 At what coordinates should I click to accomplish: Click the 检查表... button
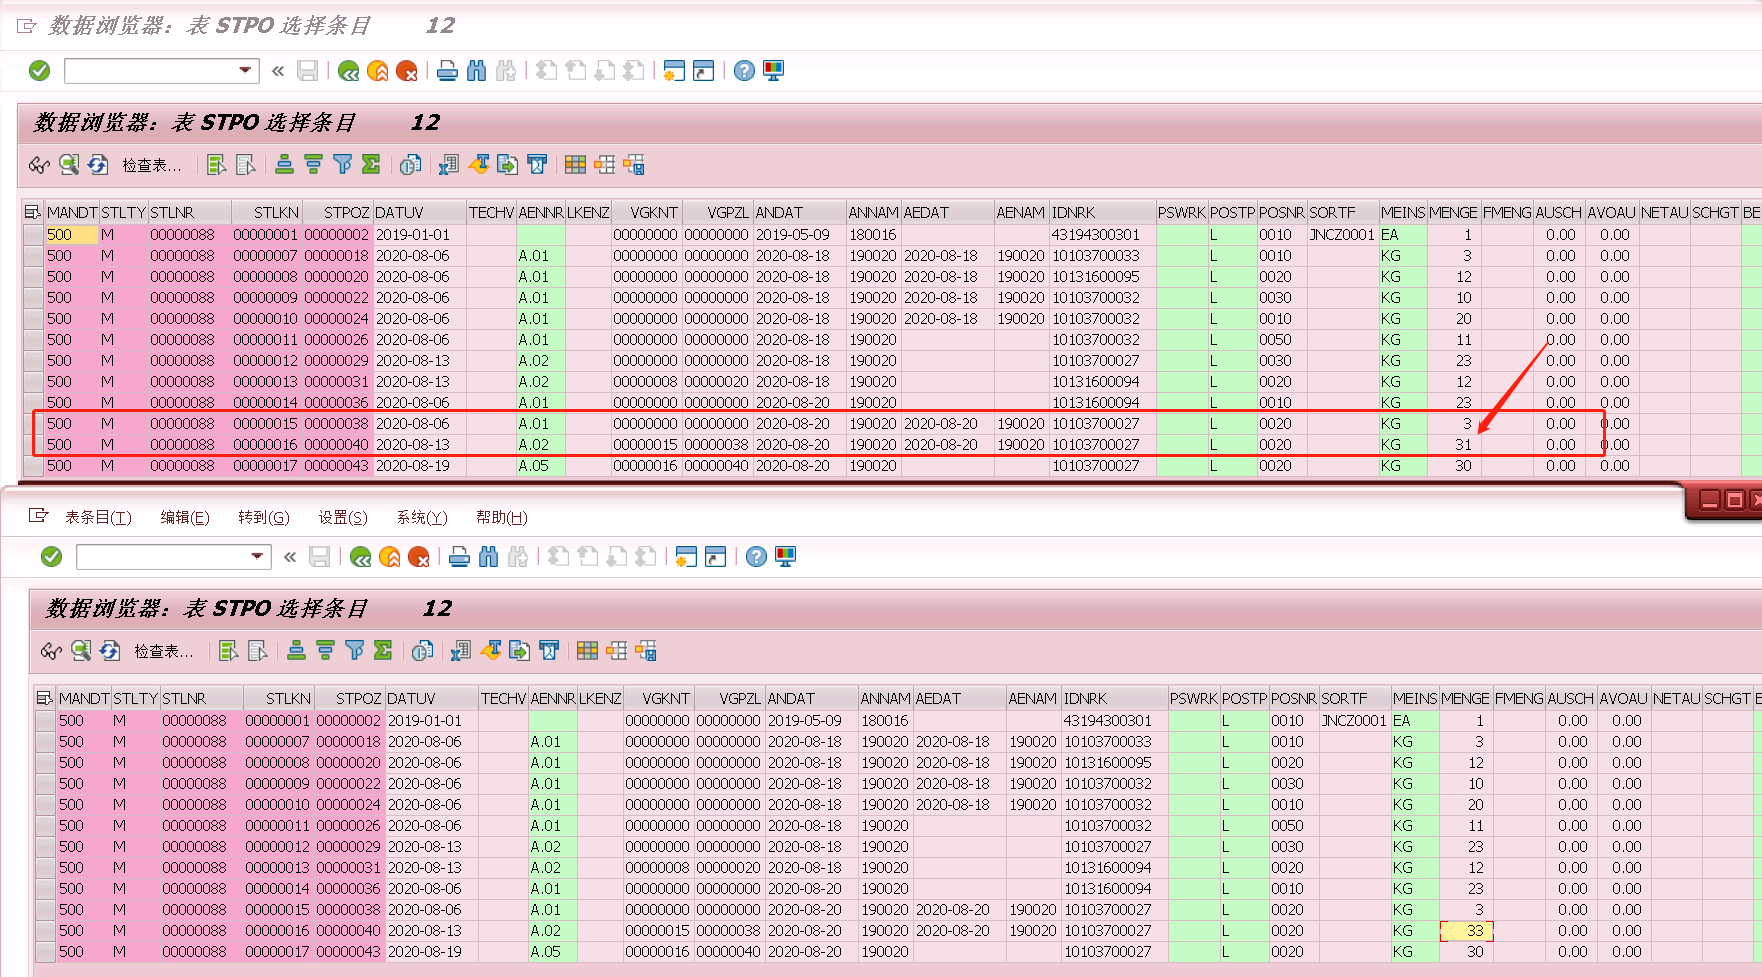tap(150, 165)
